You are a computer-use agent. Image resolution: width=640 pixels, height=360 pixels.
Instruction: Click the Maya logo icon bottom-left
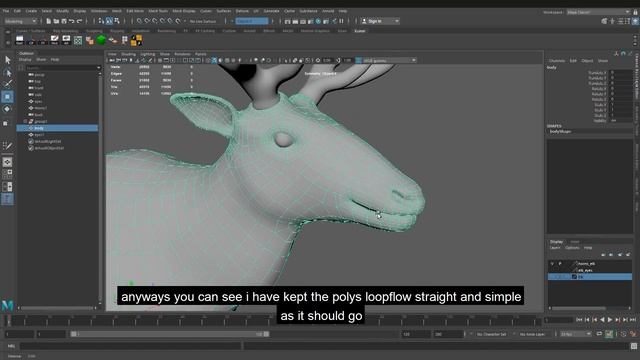pos(7,305)
